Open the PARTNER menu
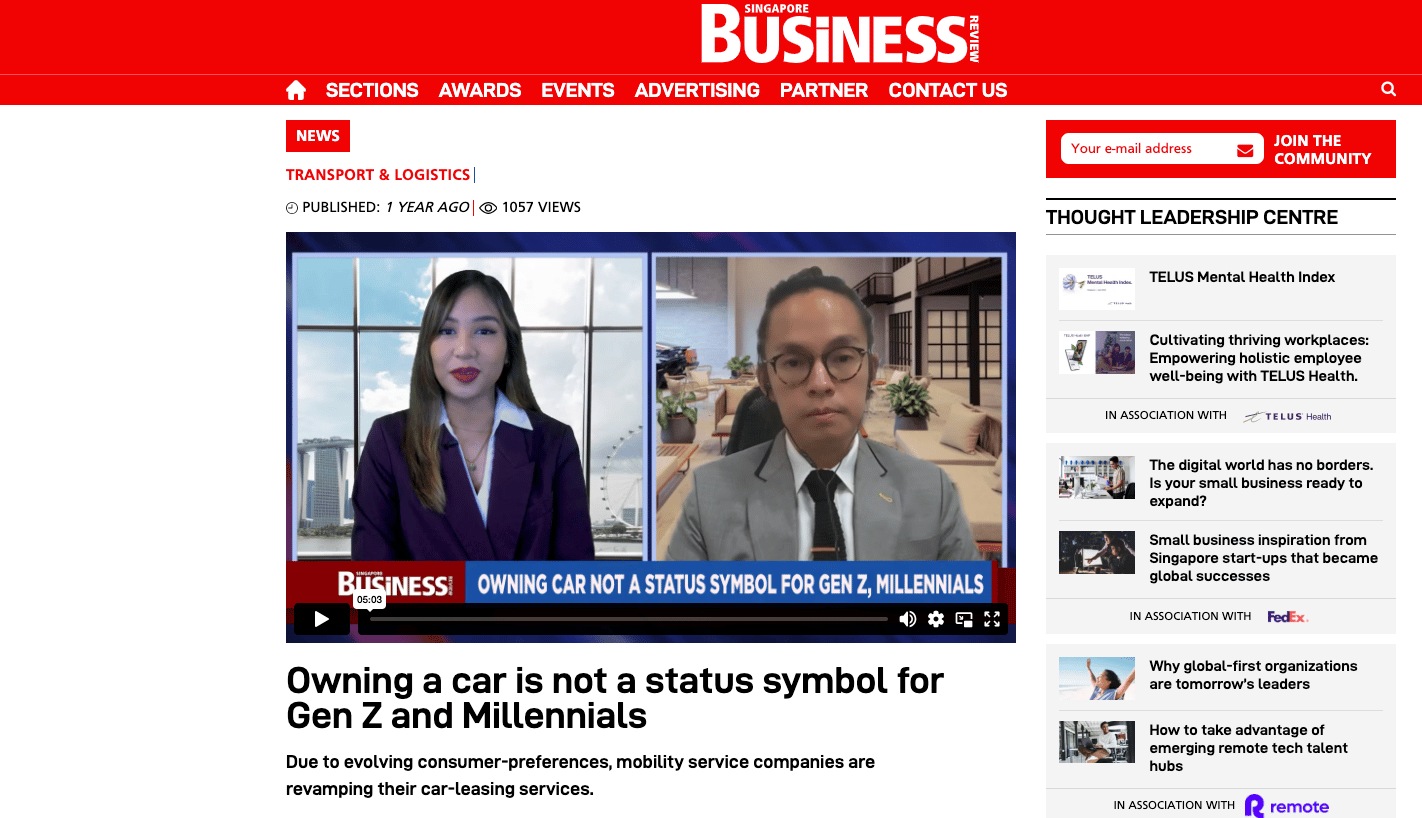1422x818 pixels. point(824,90)
